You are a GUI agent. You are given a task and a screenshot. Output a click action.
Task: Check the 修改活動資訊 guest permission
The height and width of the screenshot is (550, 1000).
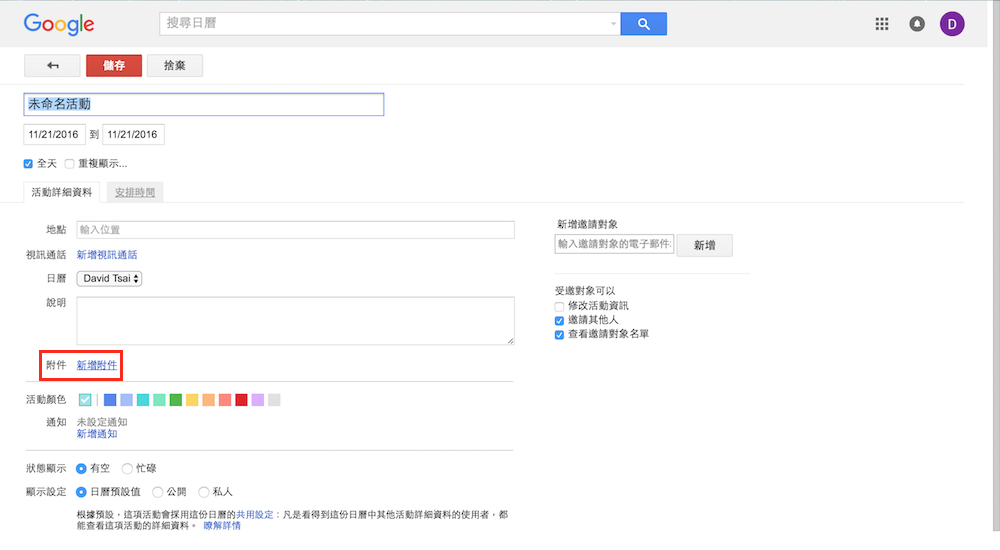click(x=560, y=305)
